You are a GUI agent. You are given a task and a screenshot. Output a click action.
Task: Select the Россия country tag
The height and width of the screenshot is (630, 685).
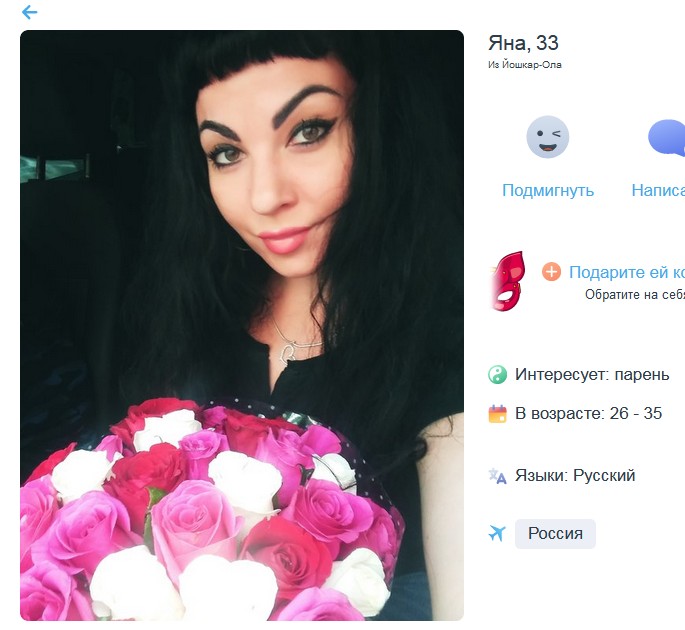555,533
